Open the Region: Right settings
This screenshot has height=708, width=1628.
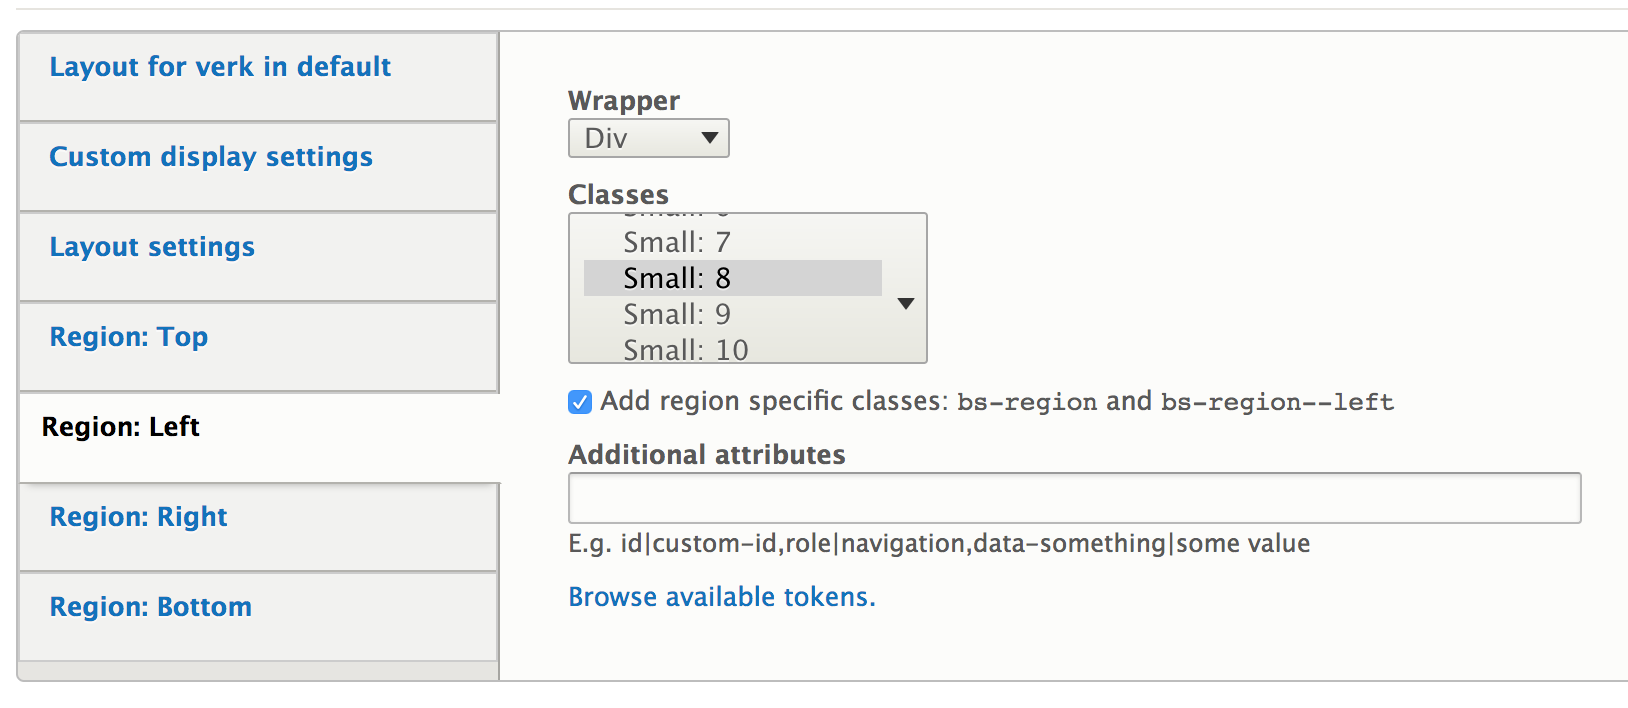pos(138,517)
